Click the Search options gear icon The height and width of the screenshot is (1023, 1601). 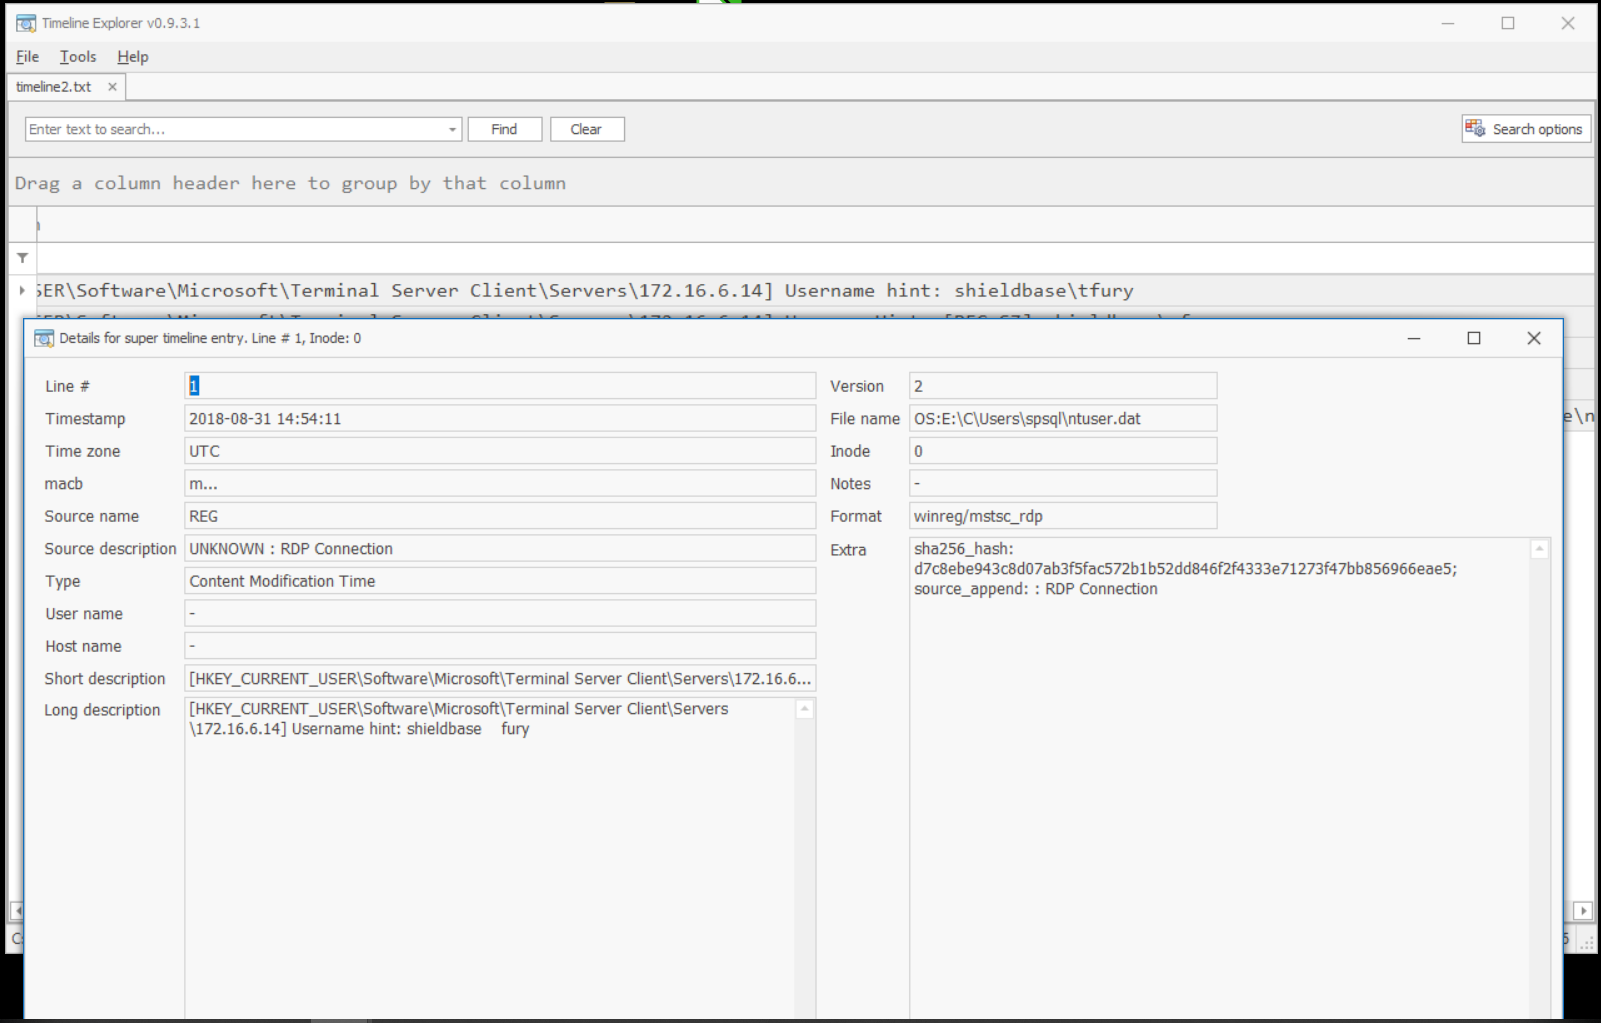(x=1475, y=128)
